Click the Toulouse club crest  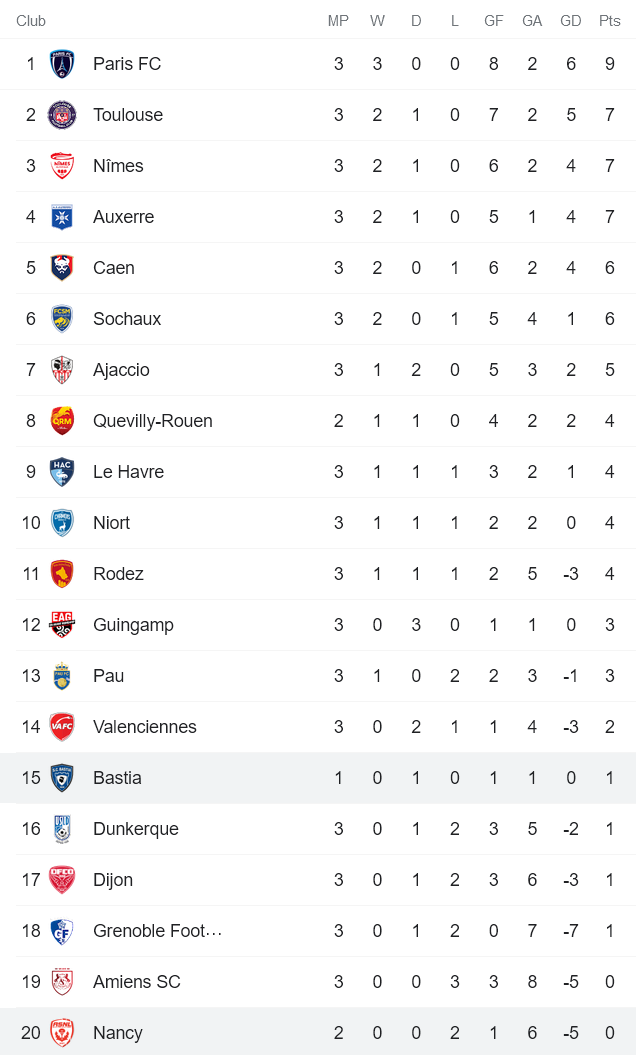point(64,114)
